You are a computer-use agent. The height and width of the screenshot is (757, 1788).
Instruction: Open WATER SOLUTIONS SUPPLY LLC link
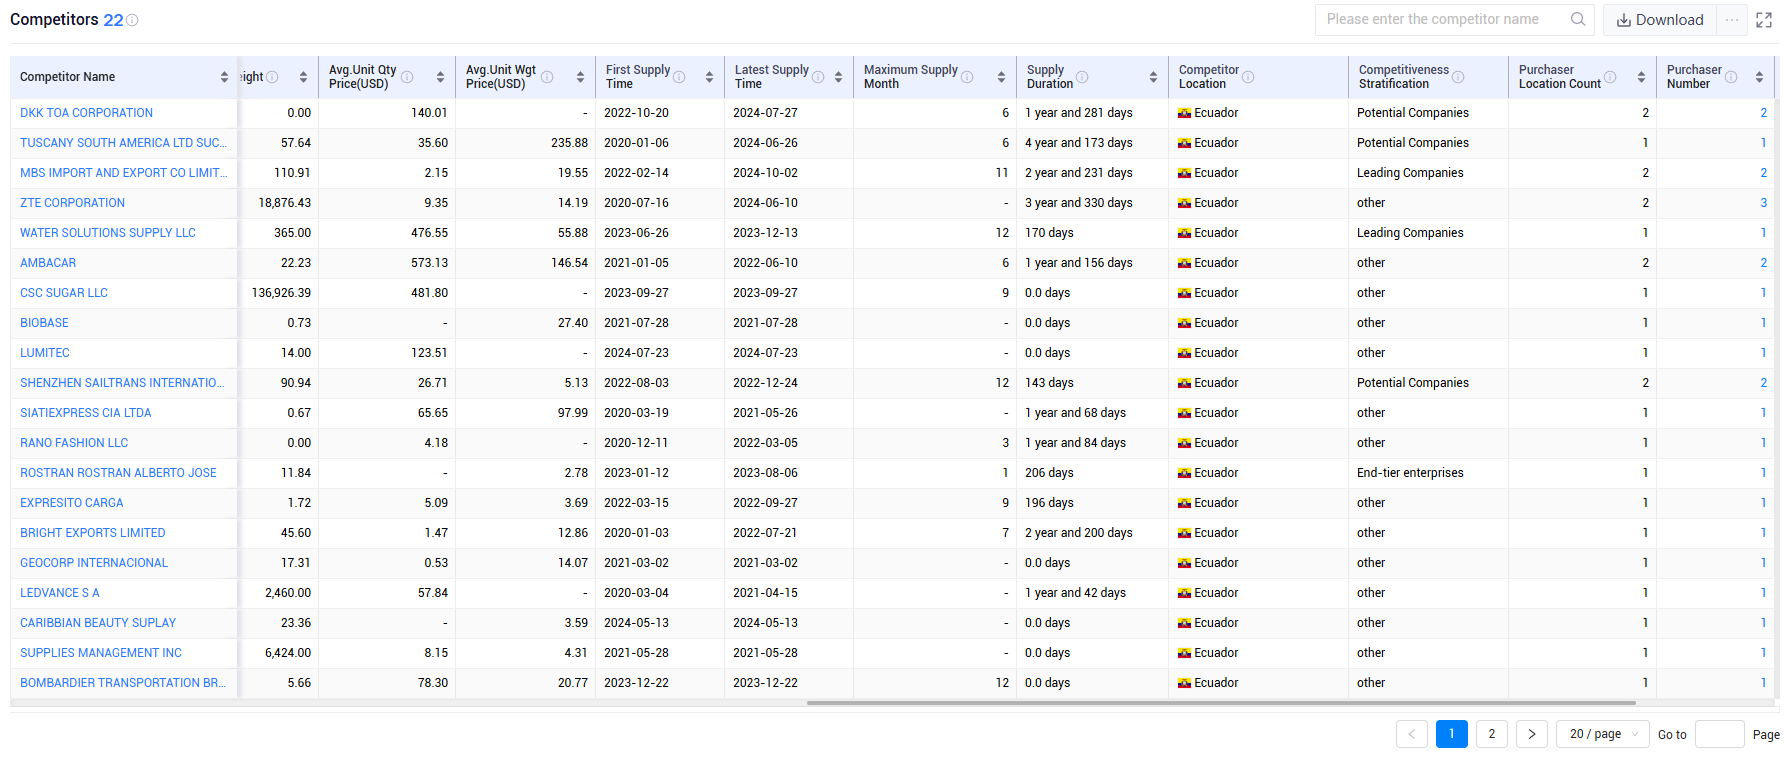(x=108, y=233)
